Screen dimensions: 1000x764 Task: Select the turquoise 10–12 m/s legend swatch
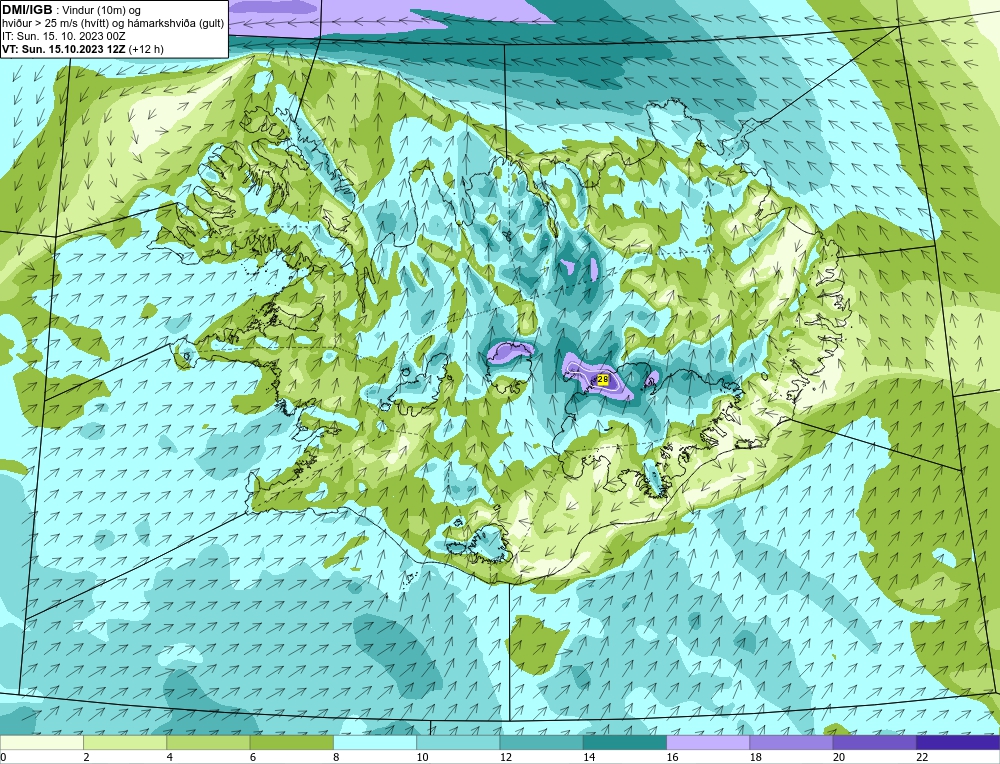(x=458, y=742)
